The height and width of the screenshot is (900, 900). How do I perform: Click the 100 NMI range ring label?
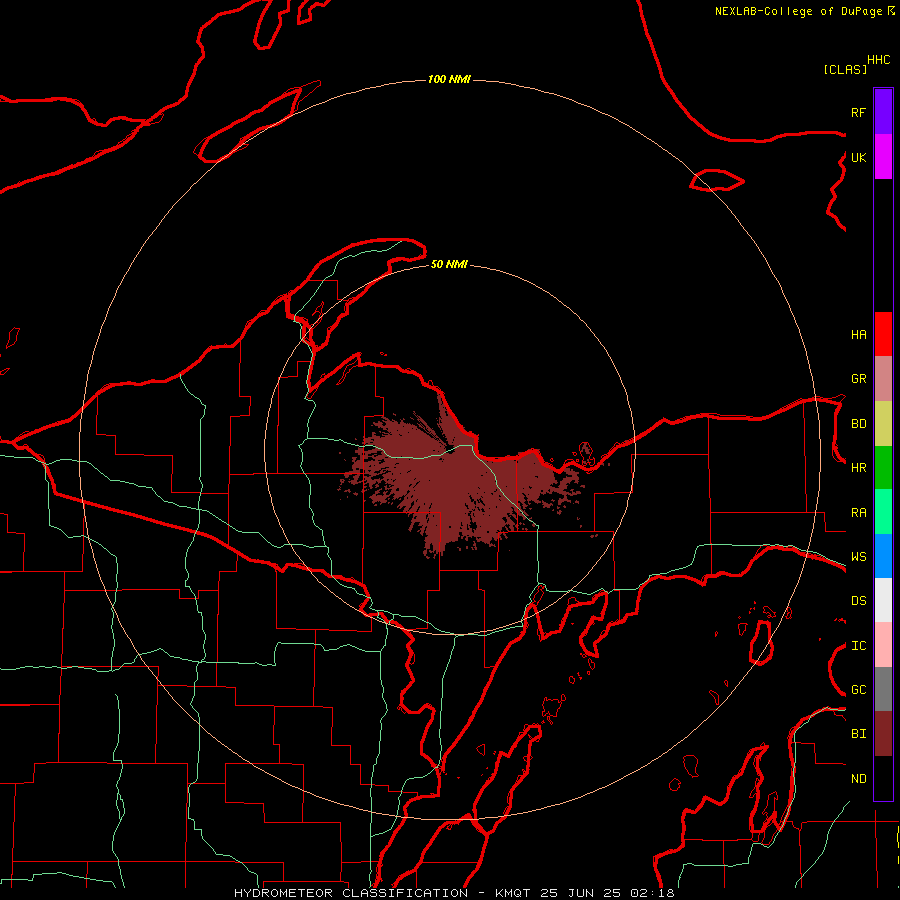[x=449, y=79]
